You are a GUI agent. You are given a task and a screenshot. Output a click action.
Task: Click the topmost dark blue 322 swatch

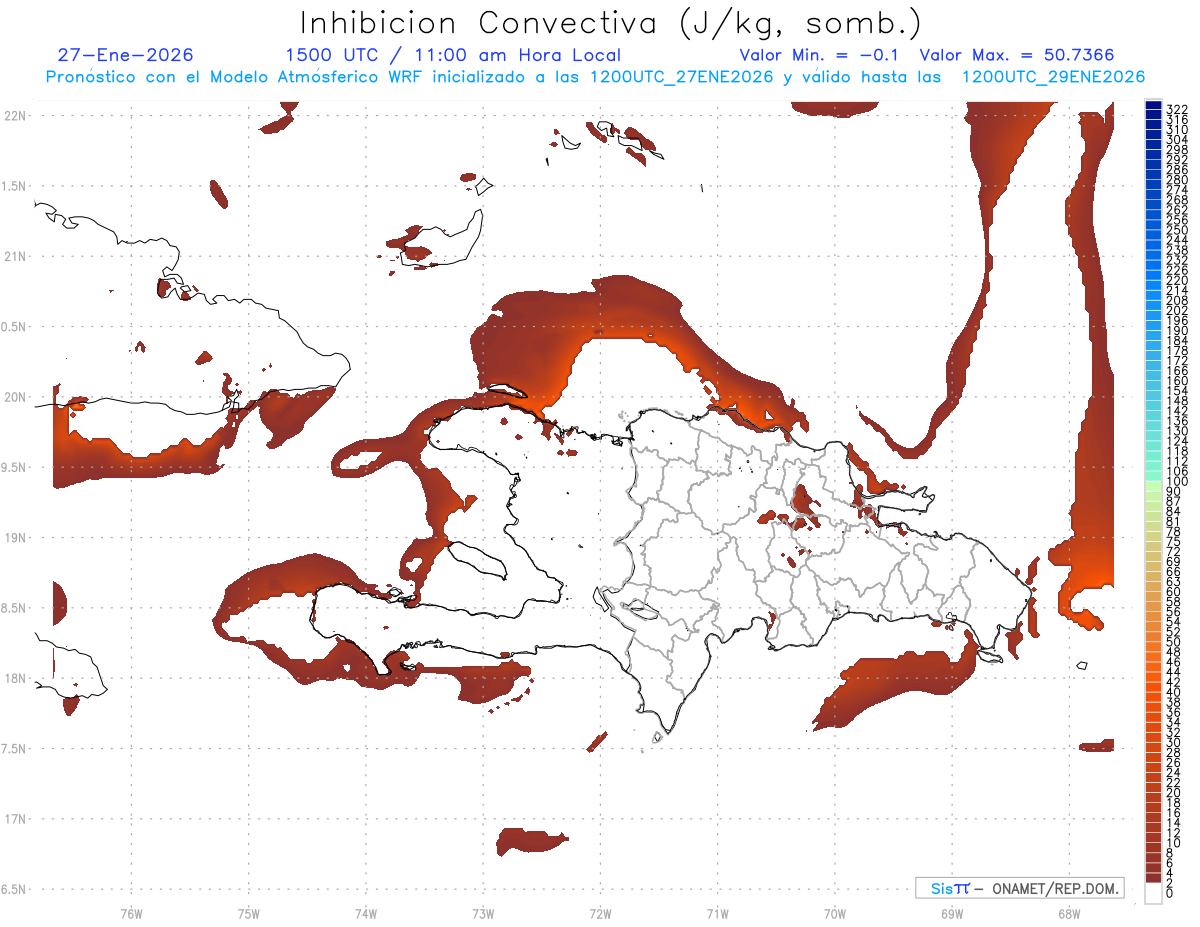[1154, 107]
